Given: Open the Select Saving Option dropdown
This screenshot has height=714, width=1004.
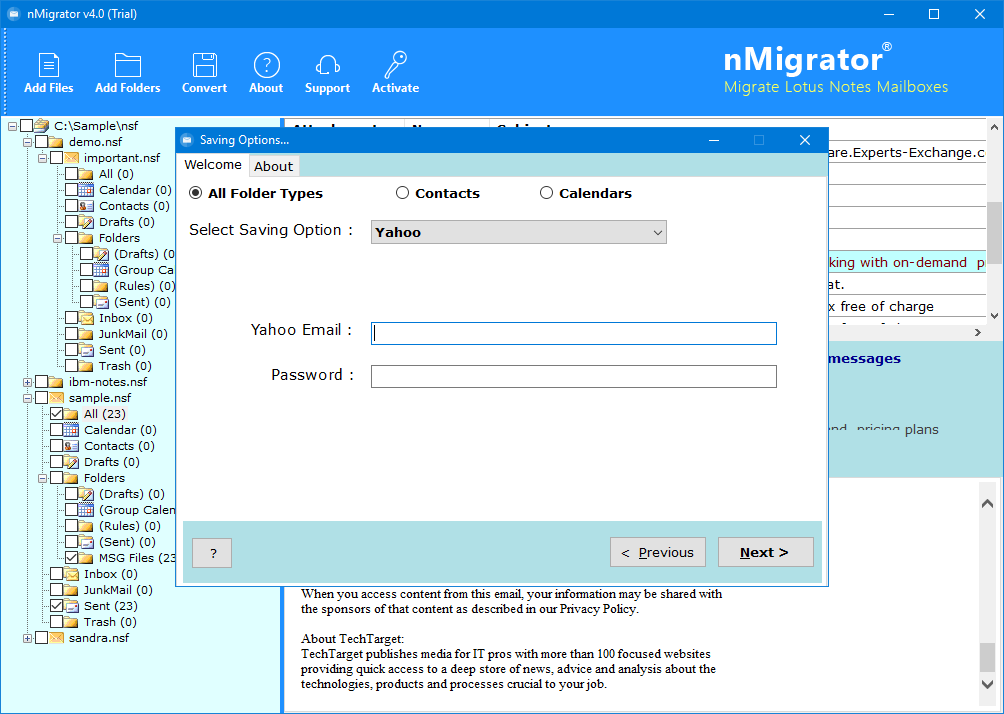Looking at the screenshot, I should [x=519, y=232].
